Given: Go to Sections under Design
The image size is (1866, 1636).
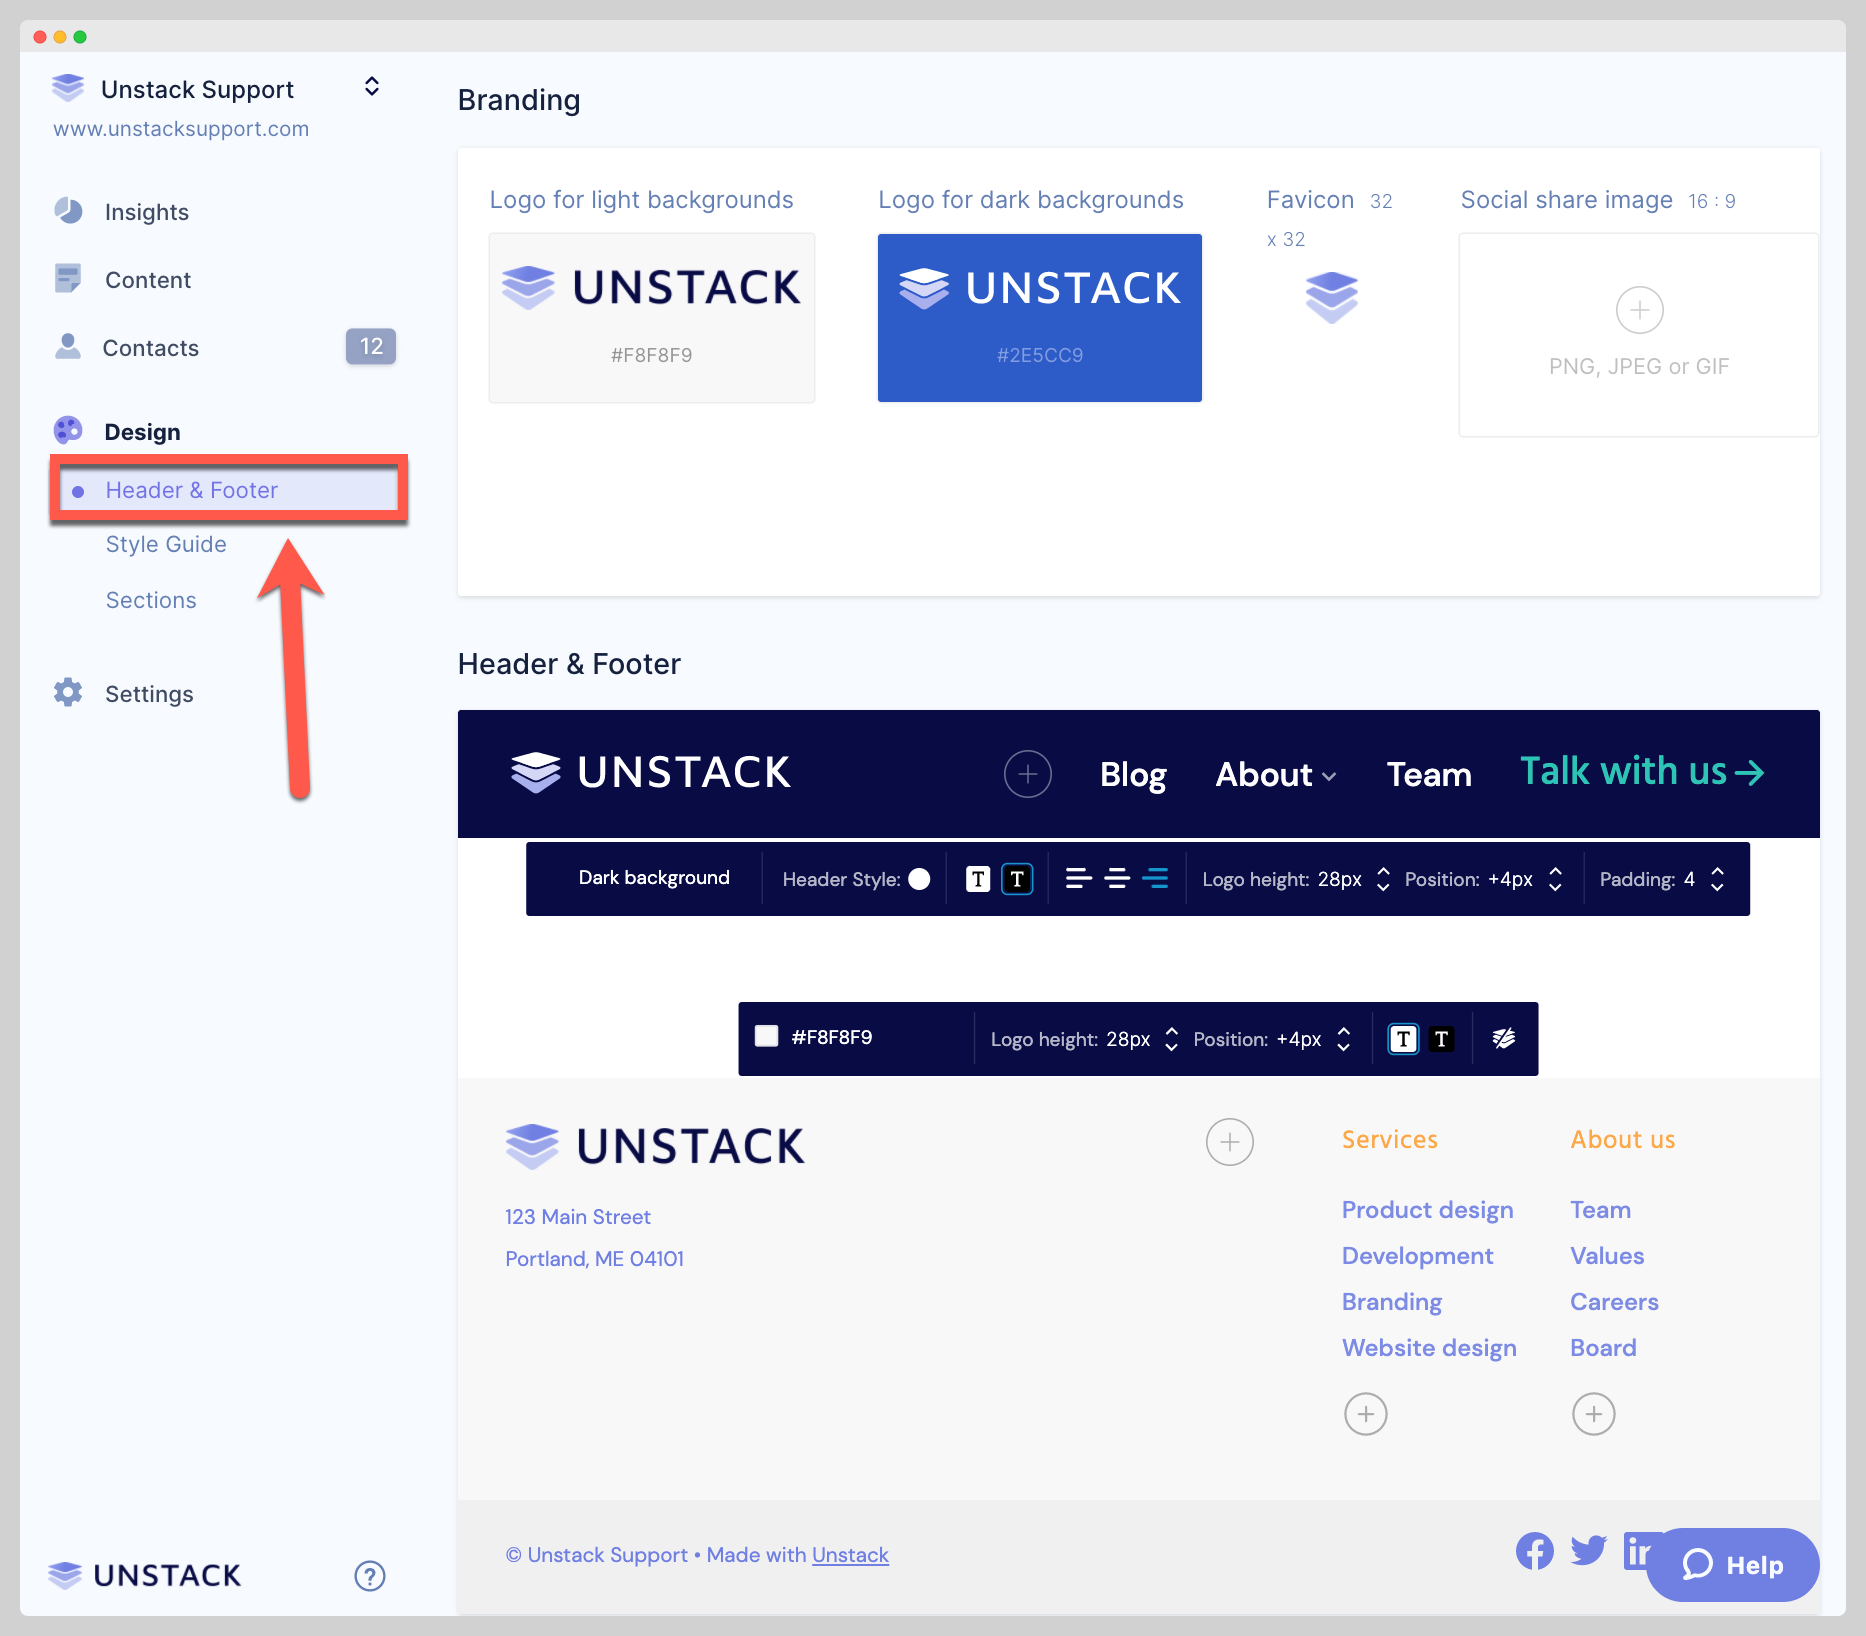Looking at the screenshot, I should [151, 600].
